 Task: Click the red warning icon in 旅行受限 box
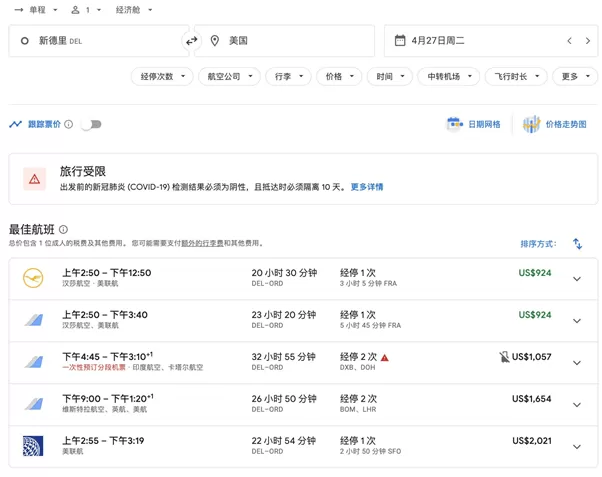[34, 179]
